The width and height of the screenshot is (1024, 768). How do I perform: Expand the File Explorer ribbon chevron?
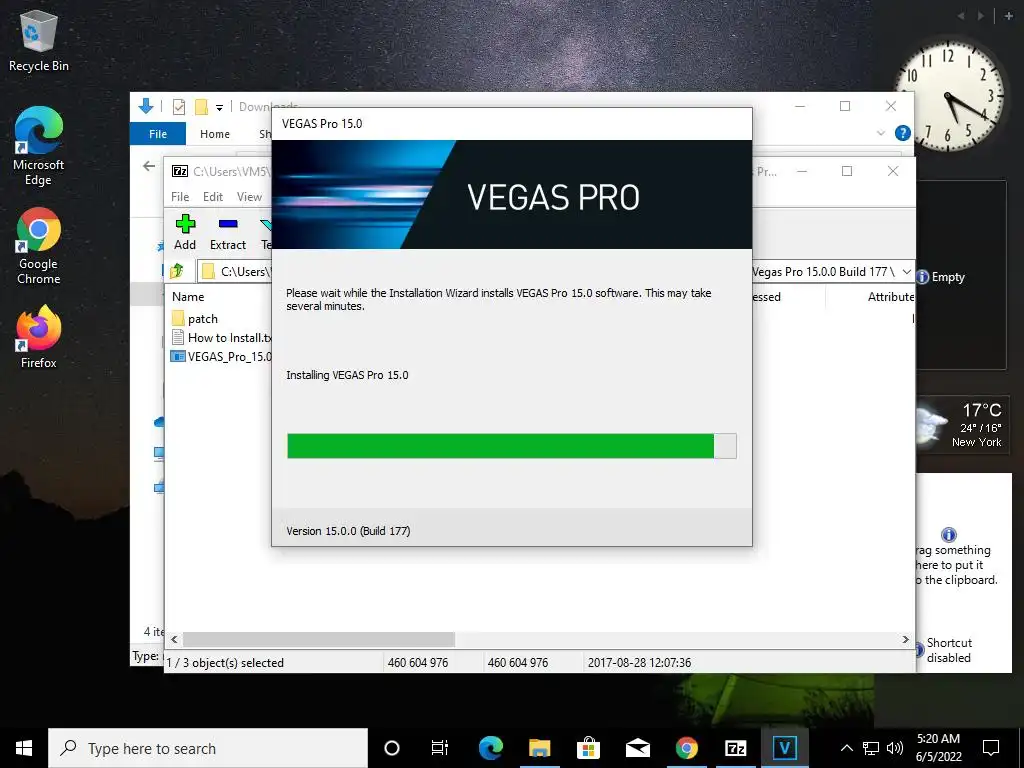tap(880, 133)
